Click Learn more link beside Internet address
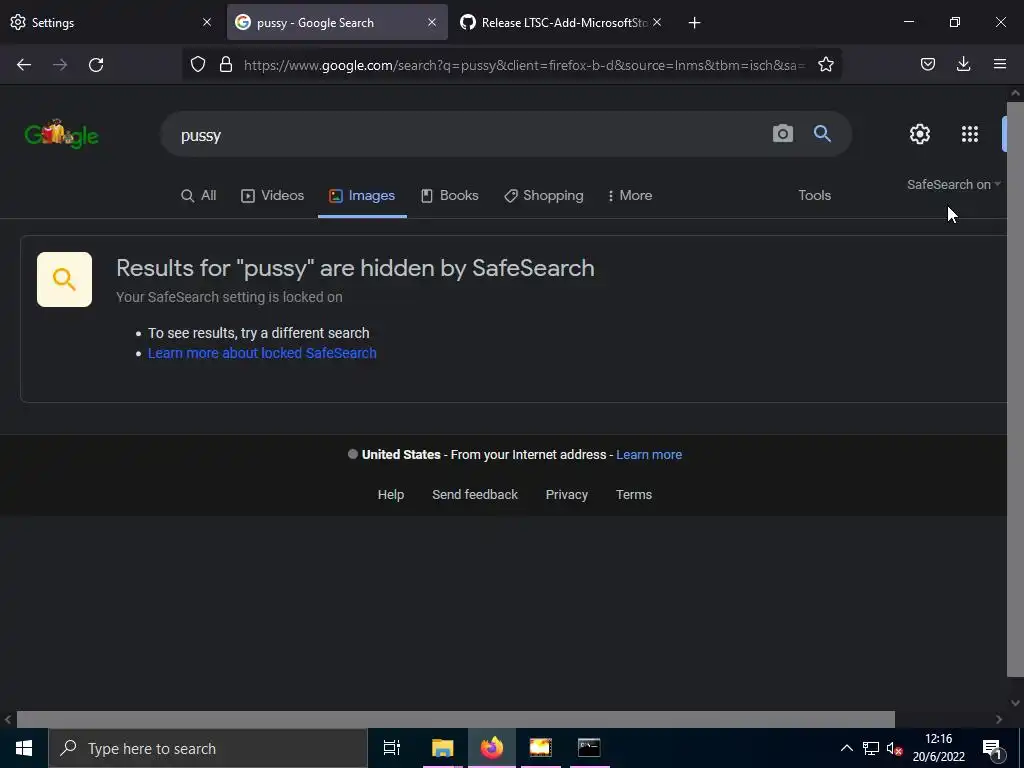Viewport: 1024px width, 768px height. point(649,455)
